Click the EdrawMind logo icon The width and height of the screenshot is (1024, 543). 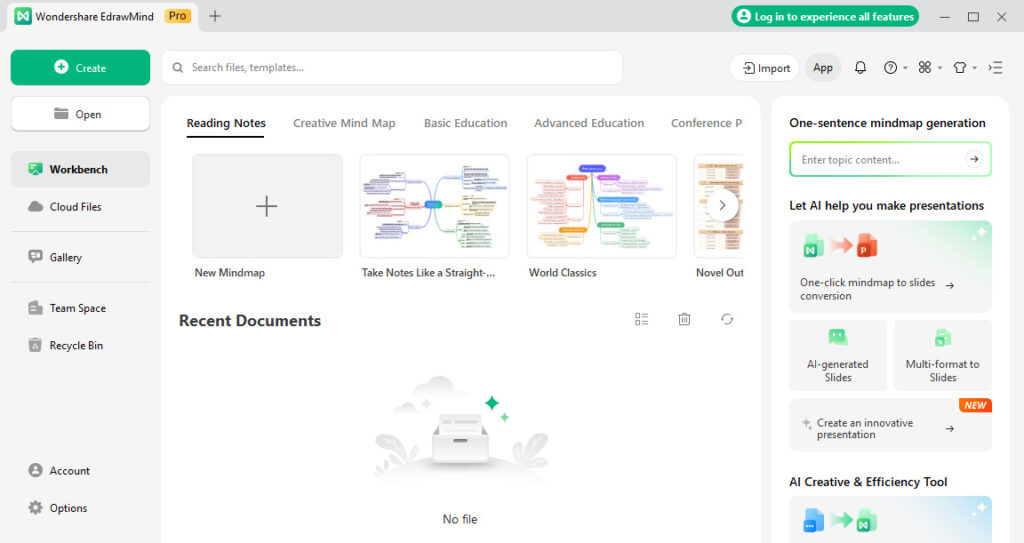pyautogui.click(x=23, y=16)
